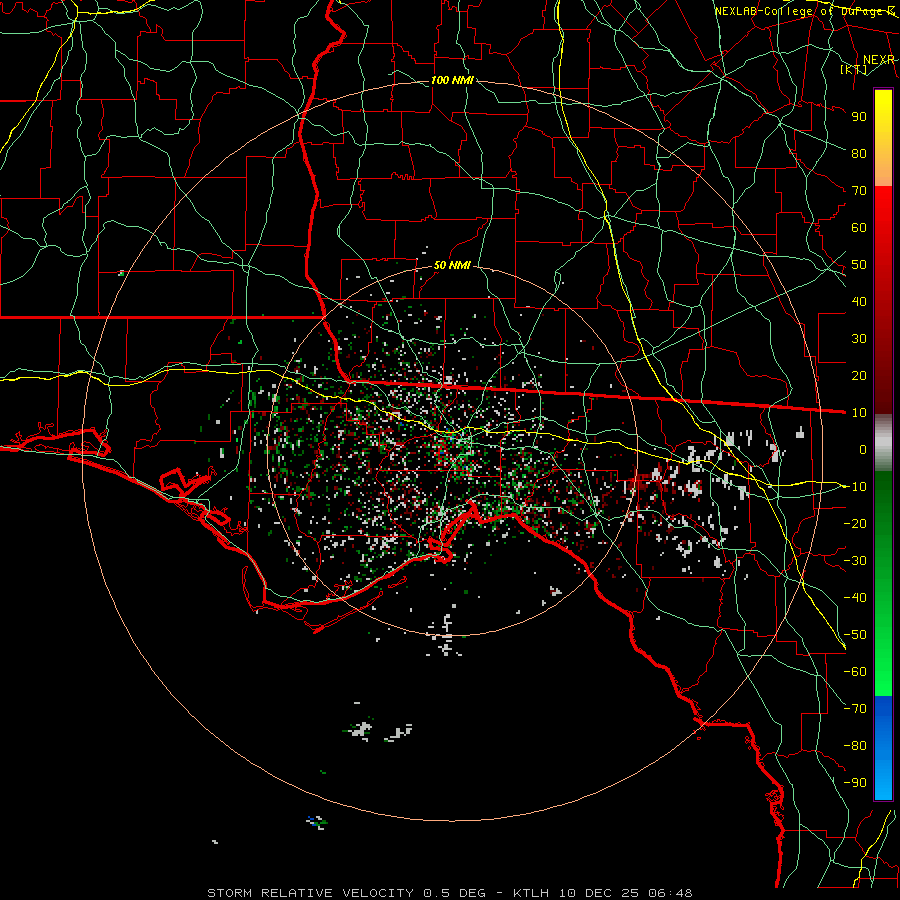This screenshot has height=900, width=900.
Task: Click the "[KT]" units label above color bar
Action: coord(854,69)
